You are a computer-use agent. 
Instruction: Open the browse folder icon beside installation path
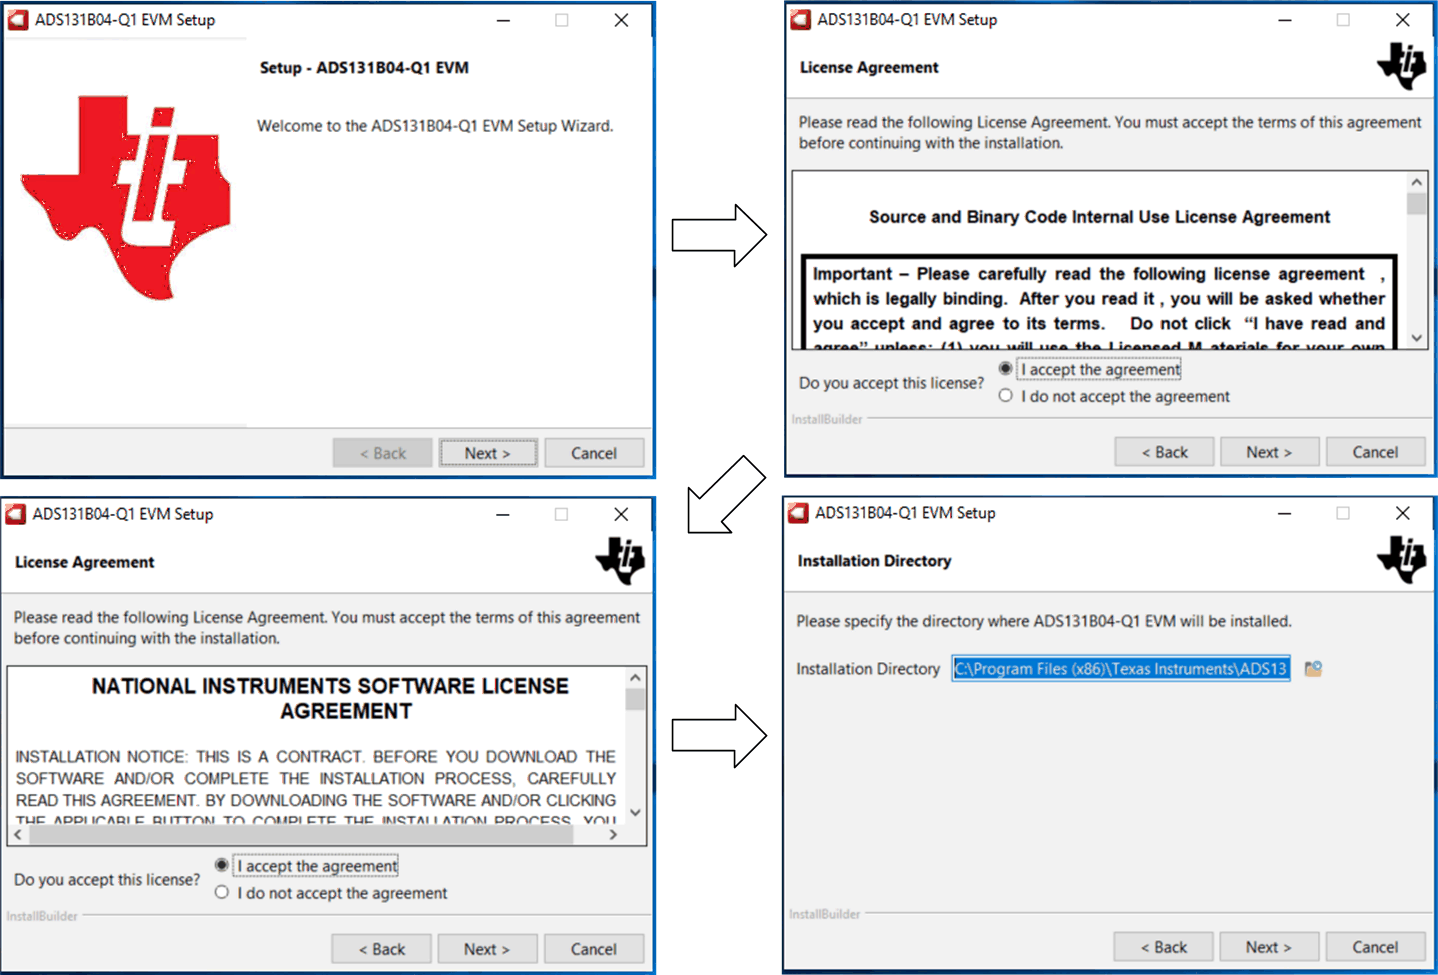pyautogui.click(x=1313, y=668)
